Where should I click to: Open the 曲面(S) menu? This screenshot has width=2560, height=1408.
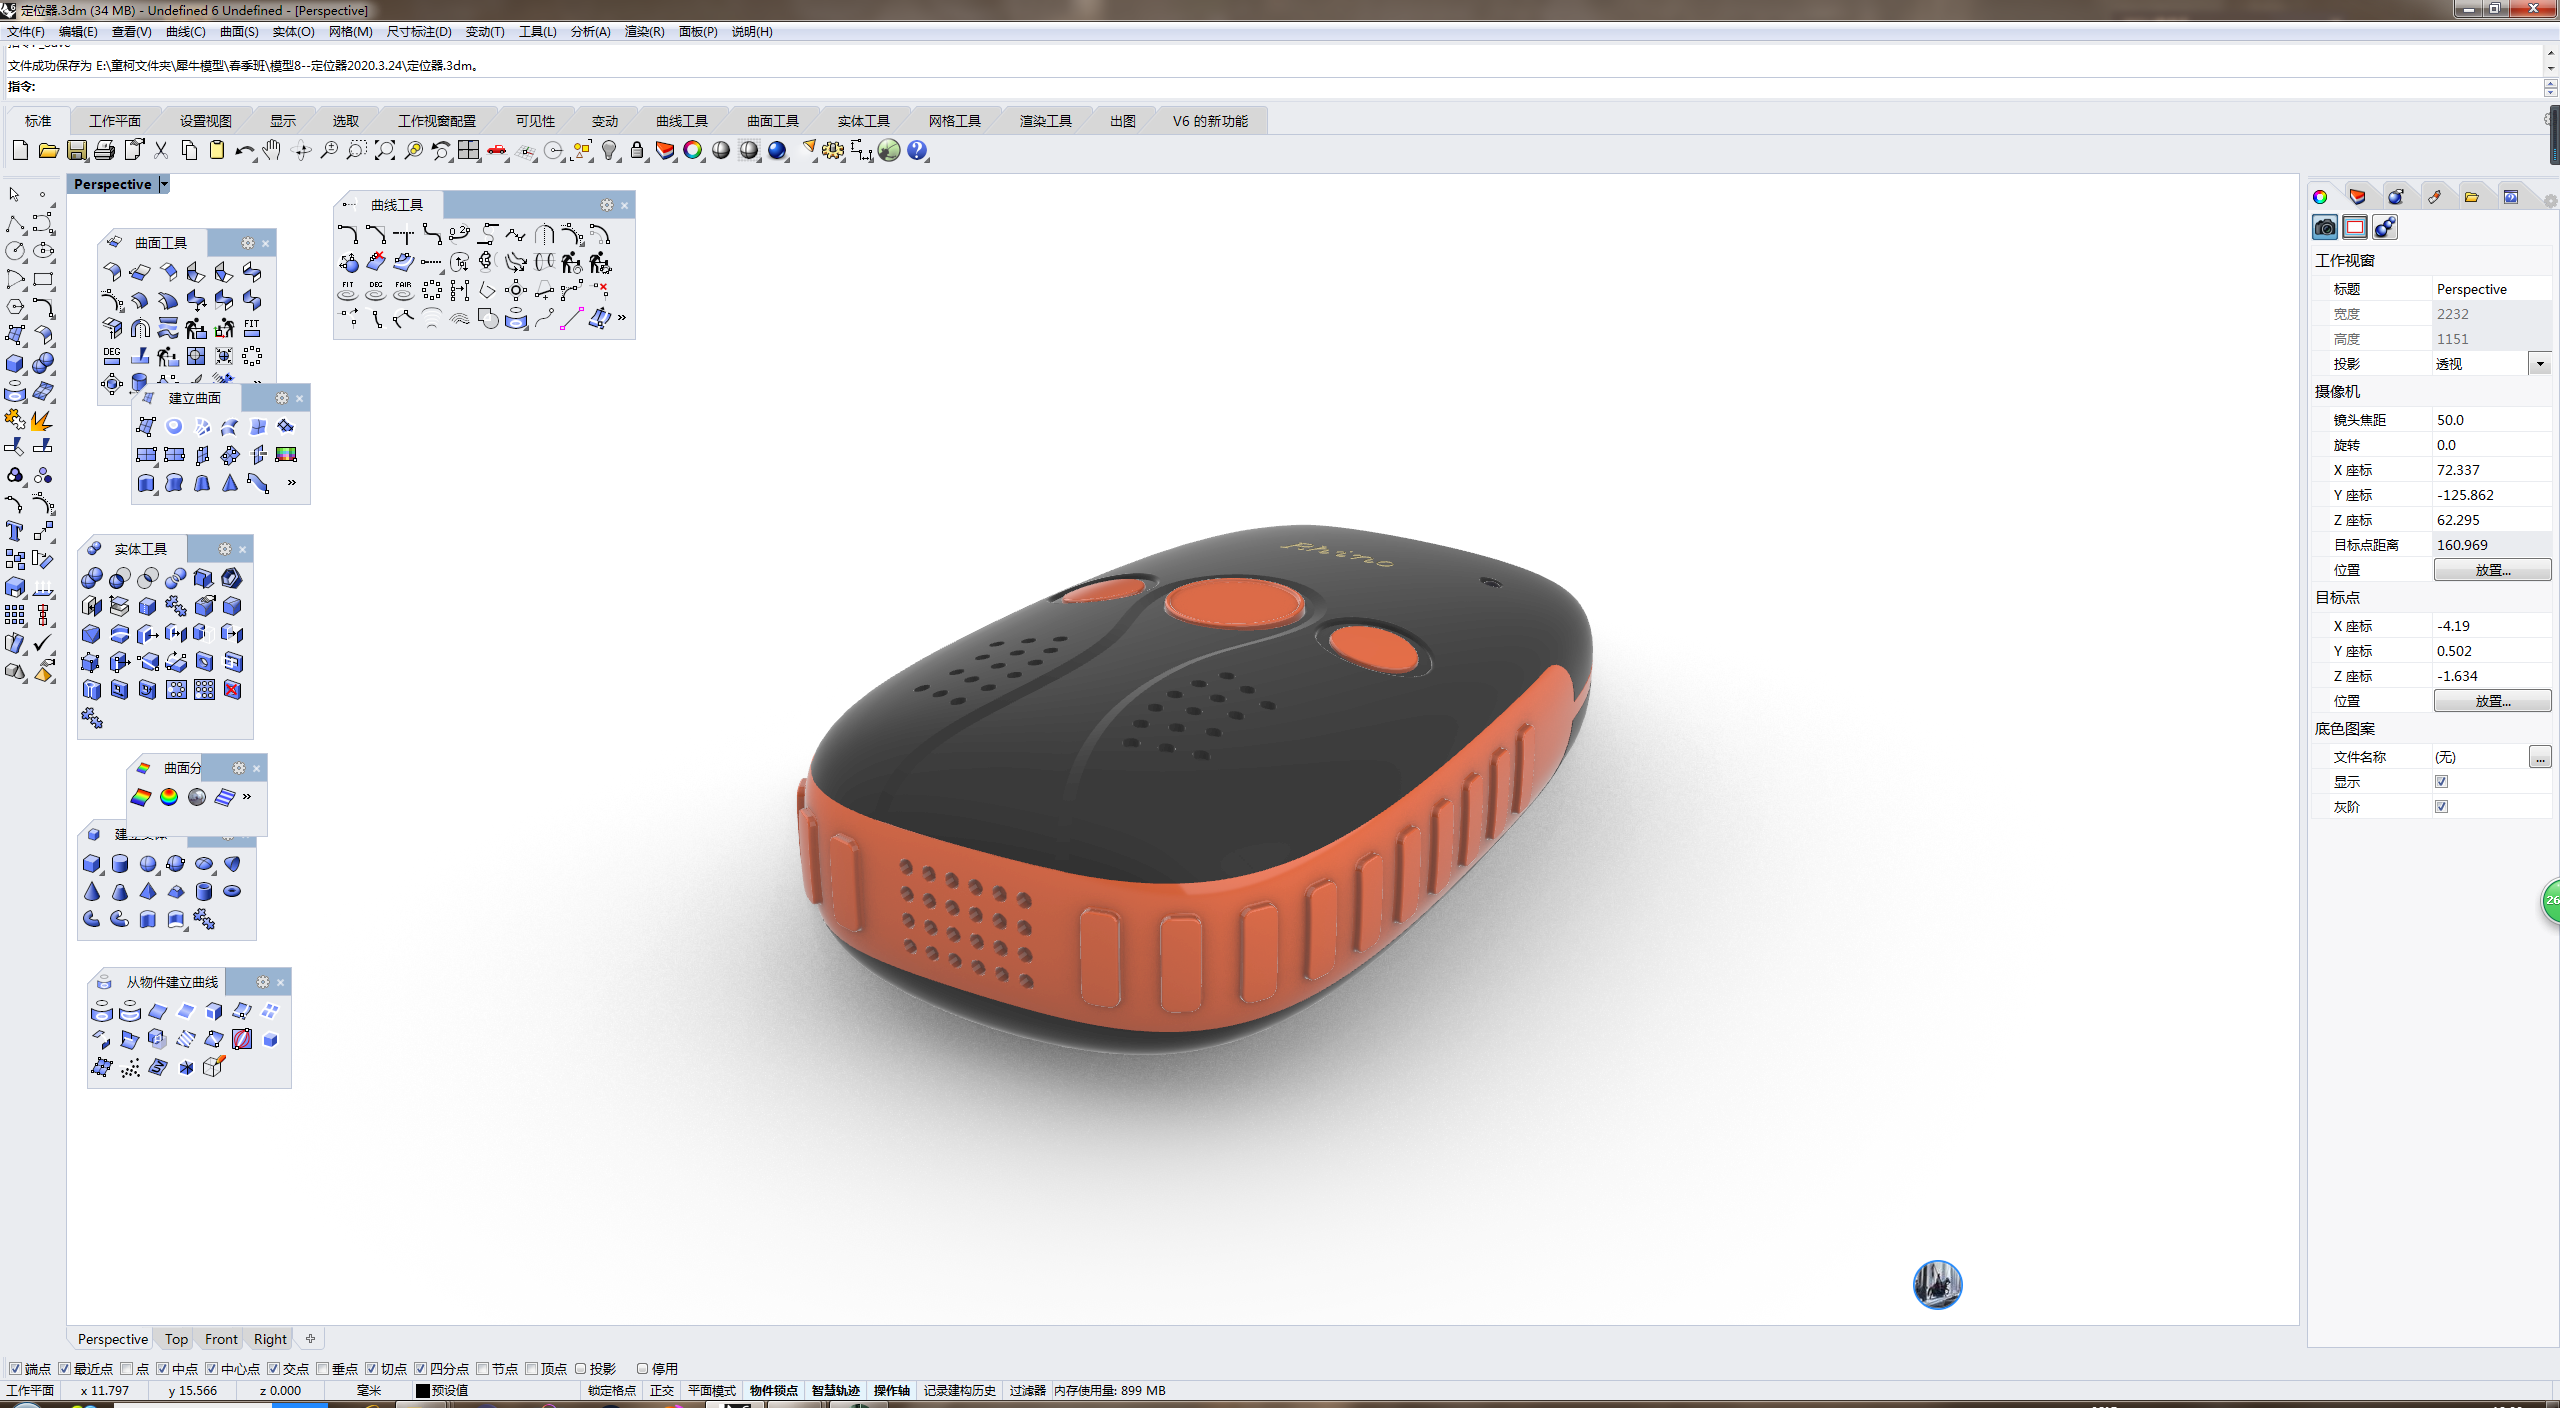(x=239, y=32)
